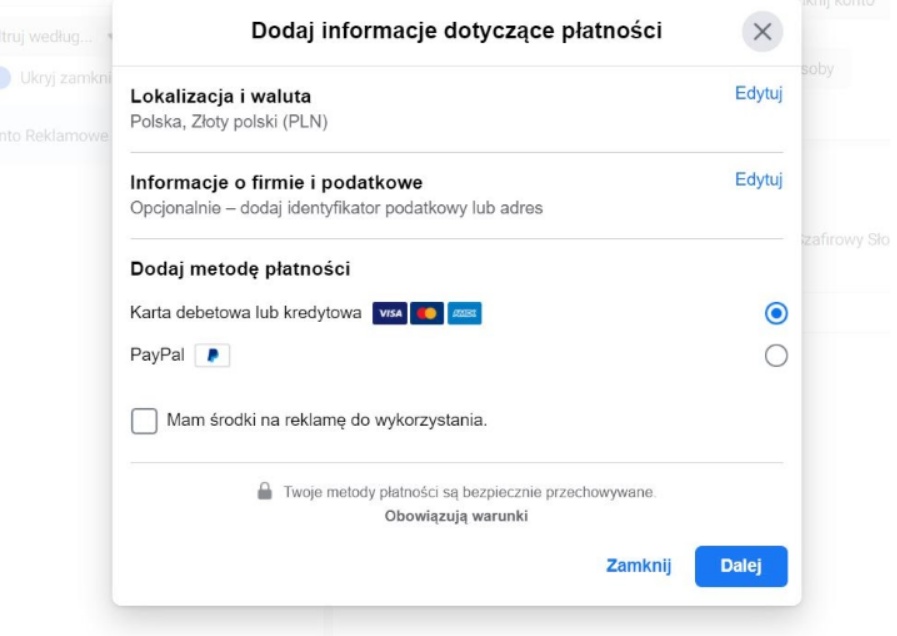Image resolution: width=897 pixels, height=636 pixels.
Task: Click Polska, Złoty polski (PLN) text
Action: click(x=229, y=121)
